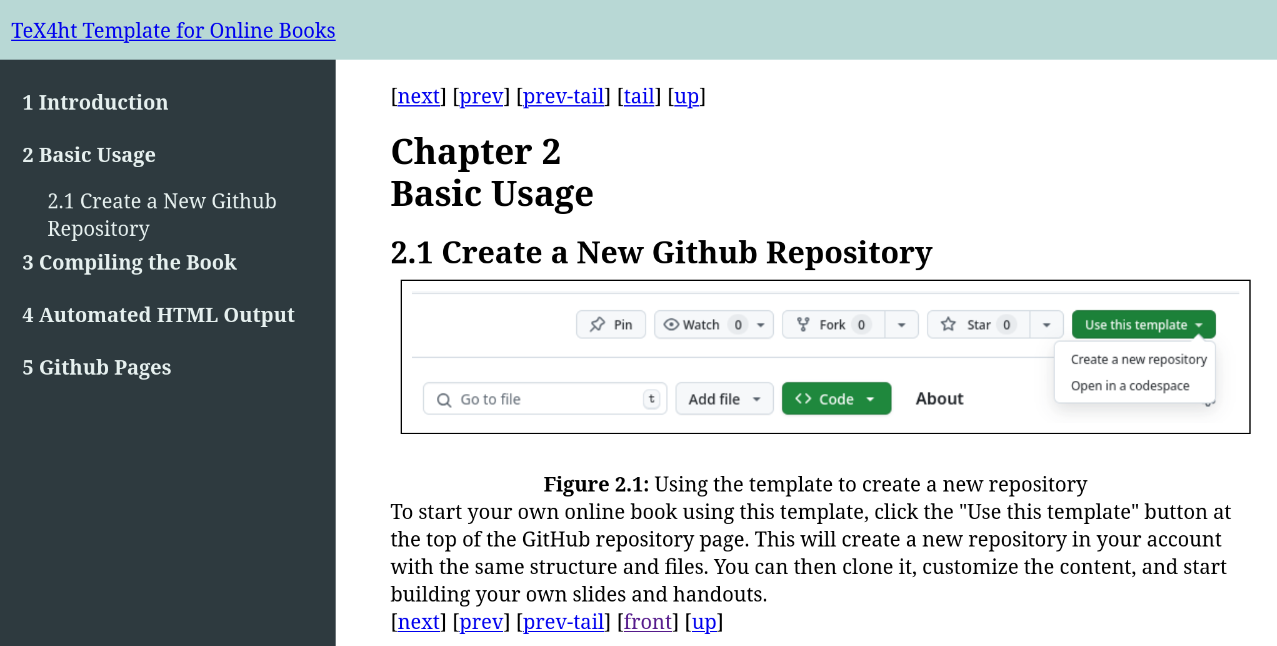Image resolution: width=1277 pixels, height=646 pixels.
Task: Click the Pin button in the figure screenshot
Action: click(x=611, y=324)
